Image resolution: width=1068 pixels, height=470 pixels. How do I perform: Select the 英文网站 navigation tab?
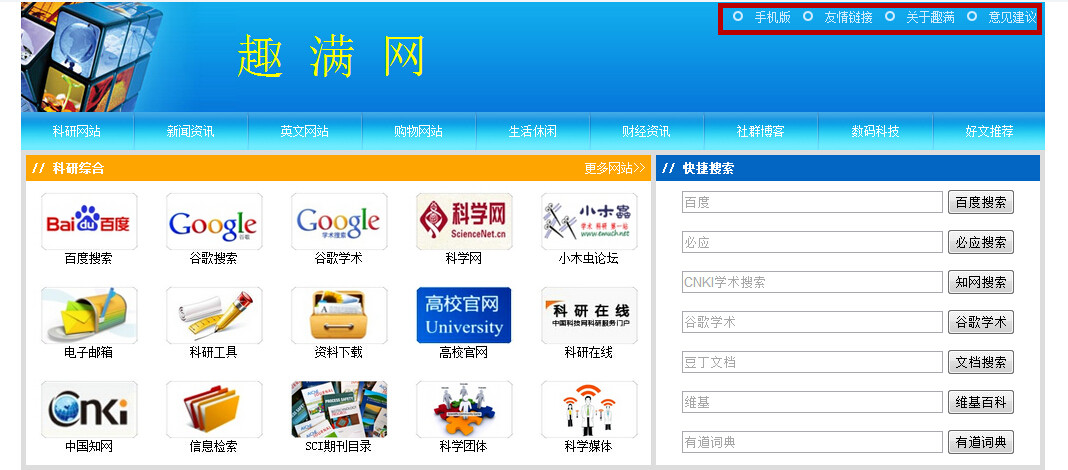pyautogui.click(x=304, y=131)
